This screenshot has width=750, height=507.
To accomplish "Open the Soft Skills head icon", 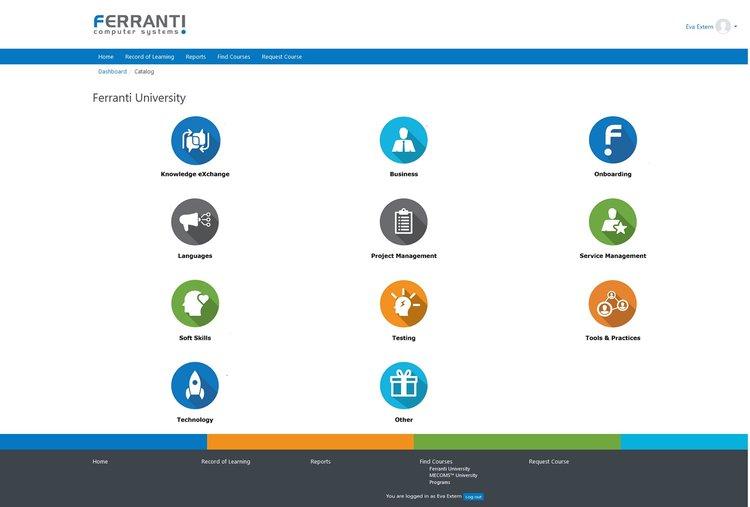I will click(195, 304).
